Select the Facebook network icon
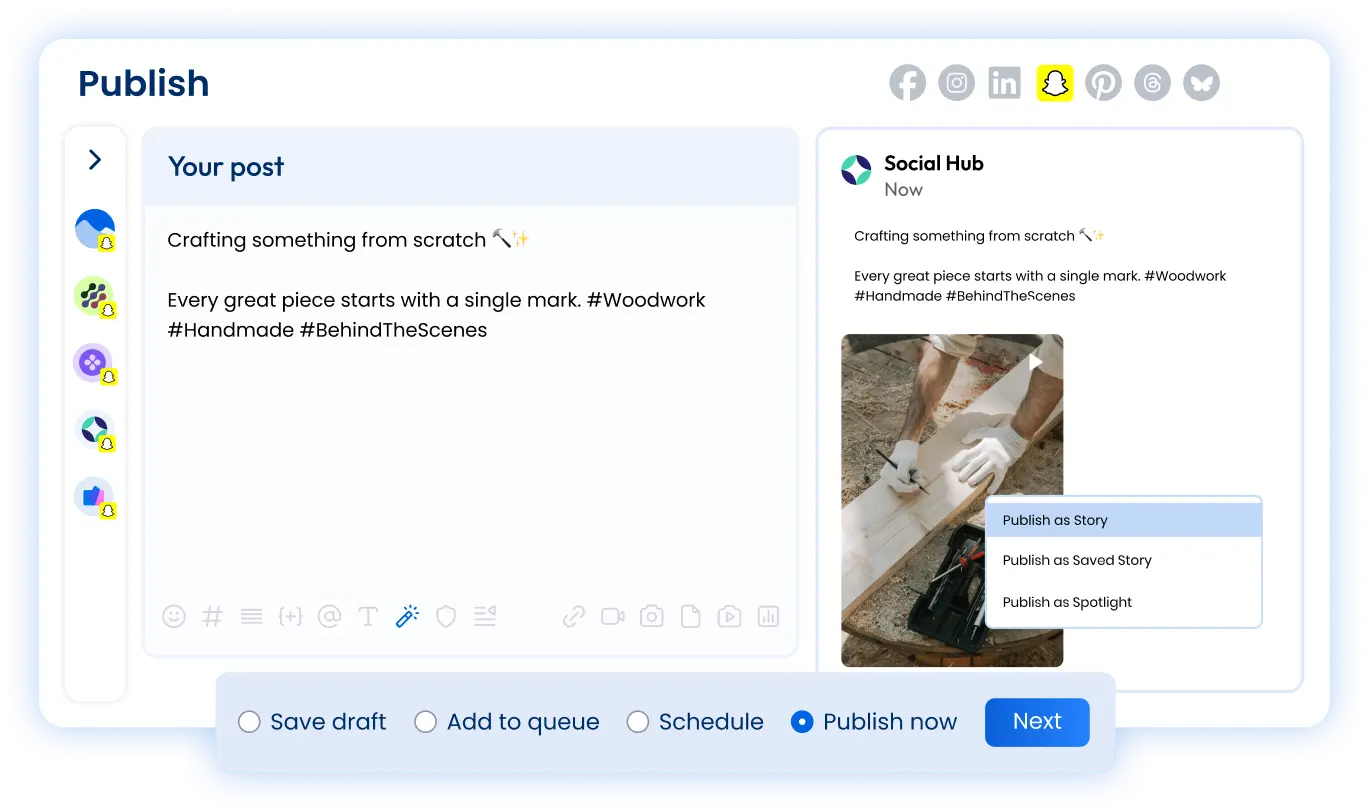1369x812 pixels. 907,82
